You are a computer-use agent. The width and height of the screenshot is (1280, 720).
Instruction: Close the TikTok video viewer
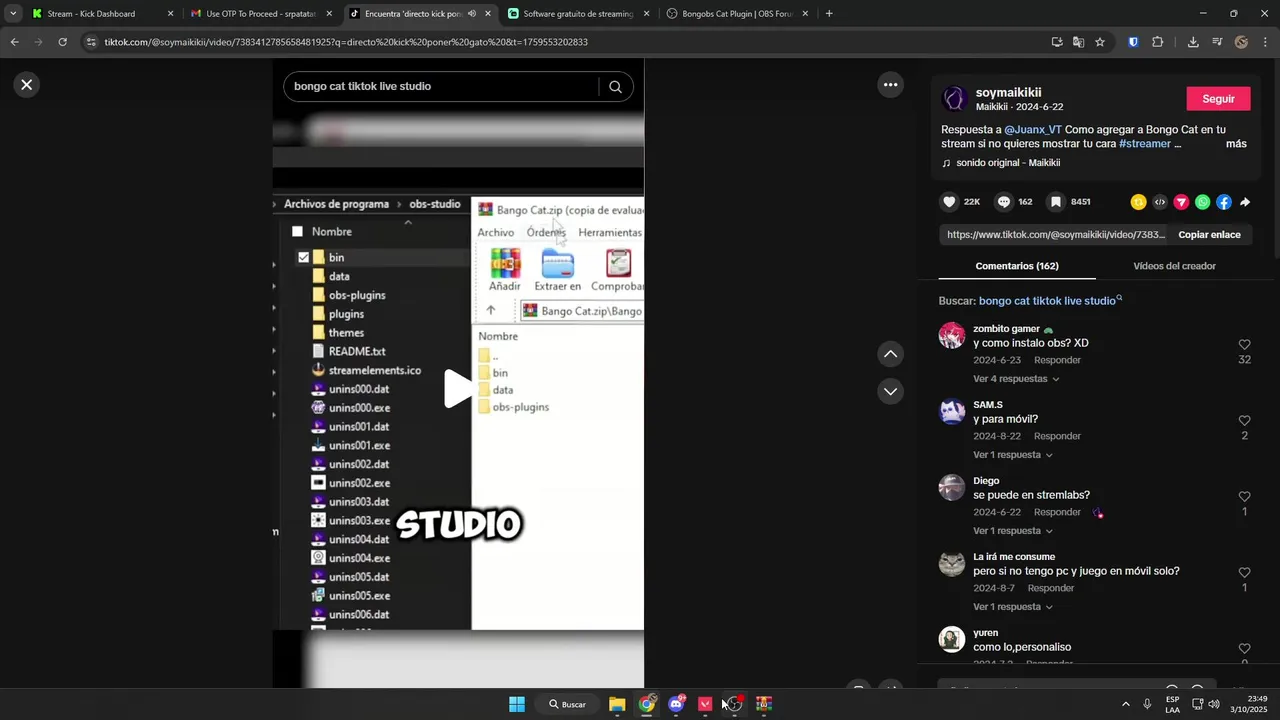(x=27, y=85)
